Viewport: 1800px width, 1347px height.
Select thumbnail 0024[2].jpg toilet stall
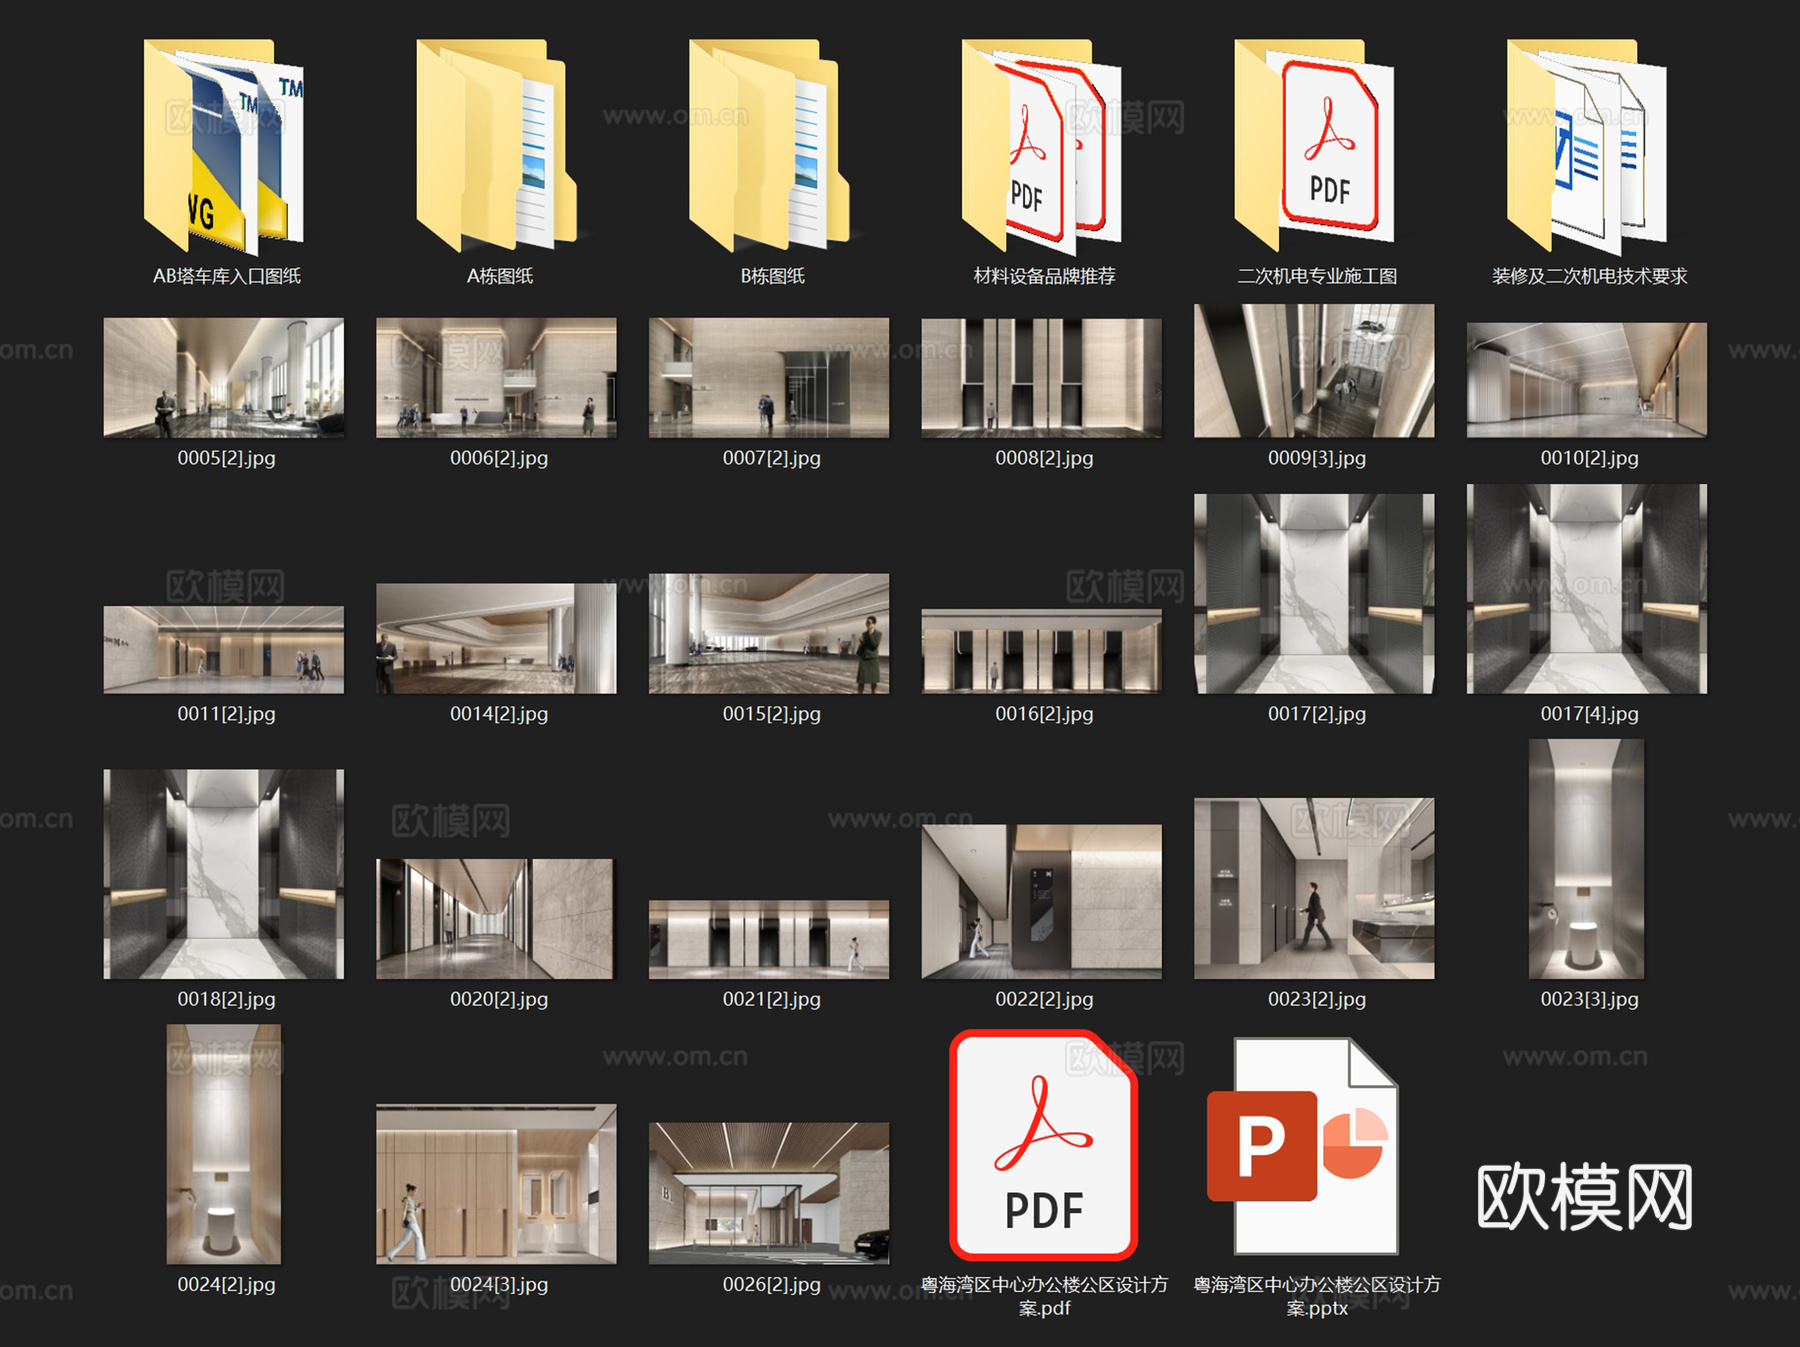point(224,1144)
